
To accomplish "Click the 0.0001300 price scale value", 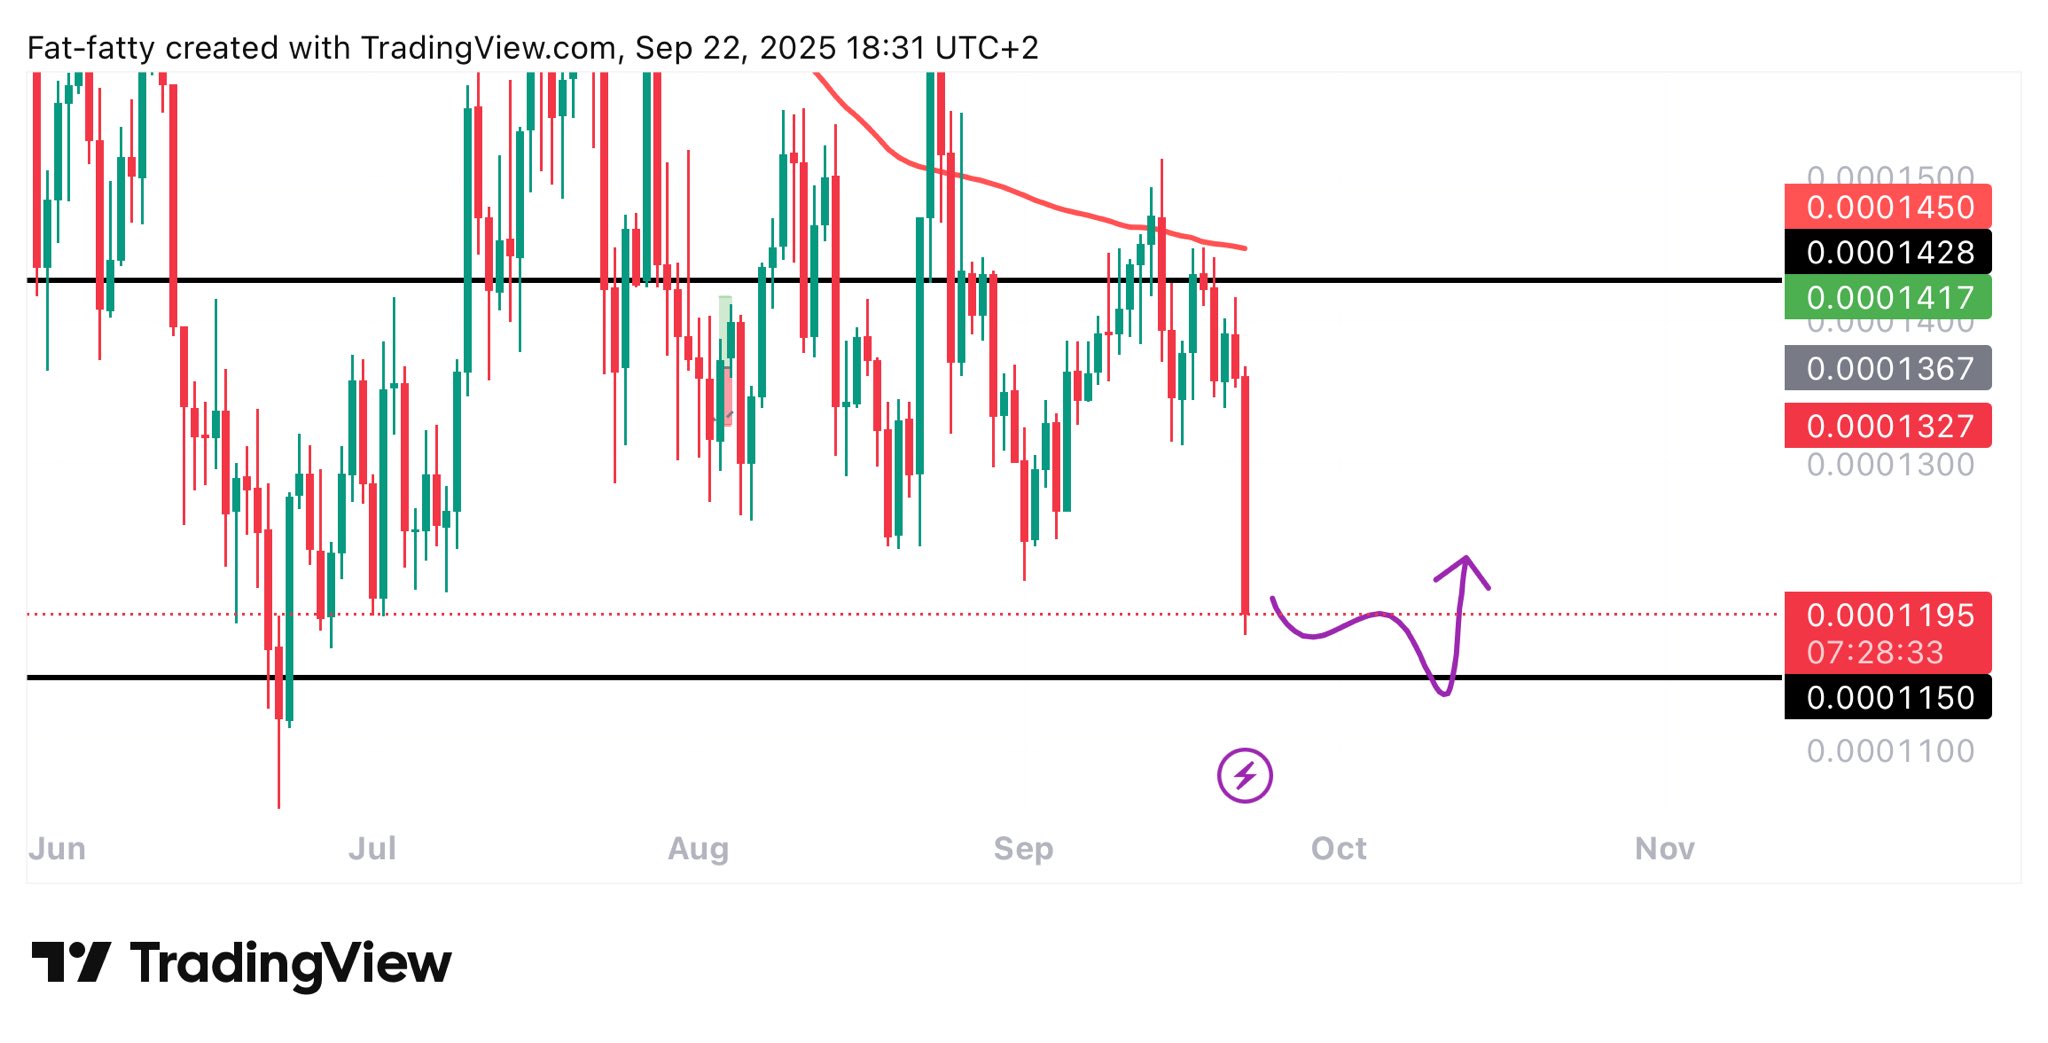I will tap(1890, 465).
